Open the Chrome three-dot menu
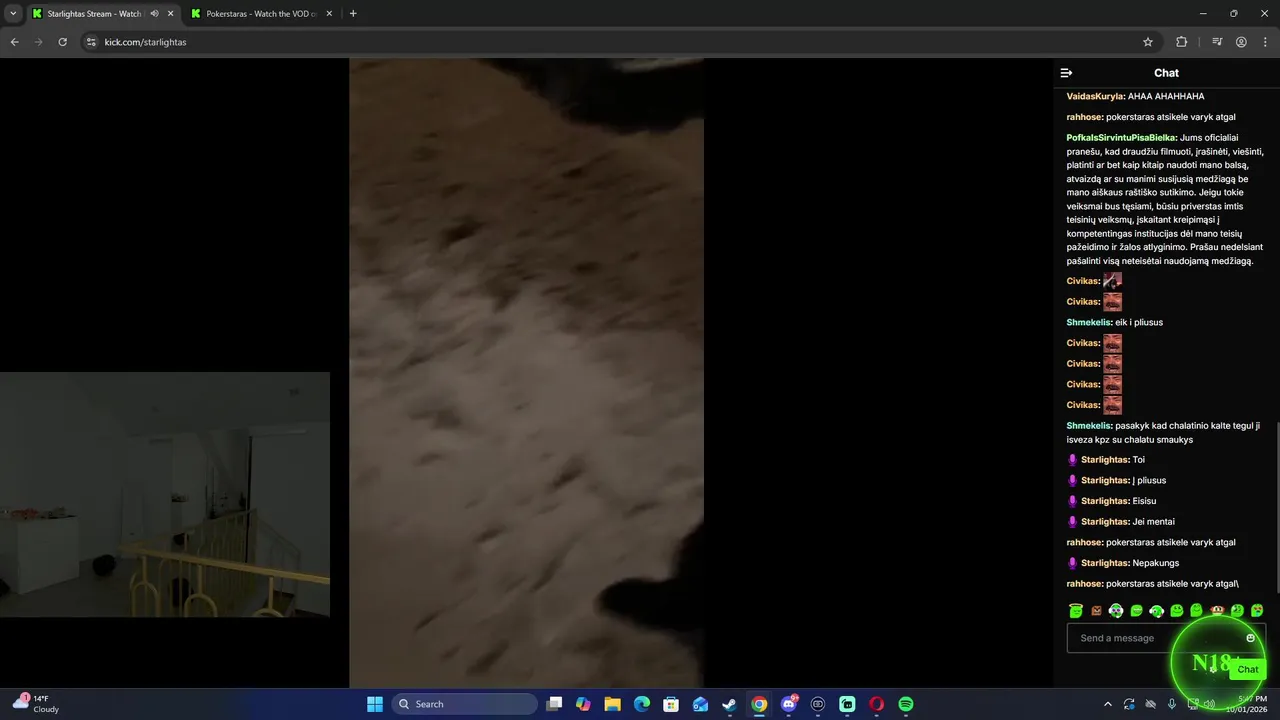Screen dimensions: 1280x720 click(x=1265, y=42)
